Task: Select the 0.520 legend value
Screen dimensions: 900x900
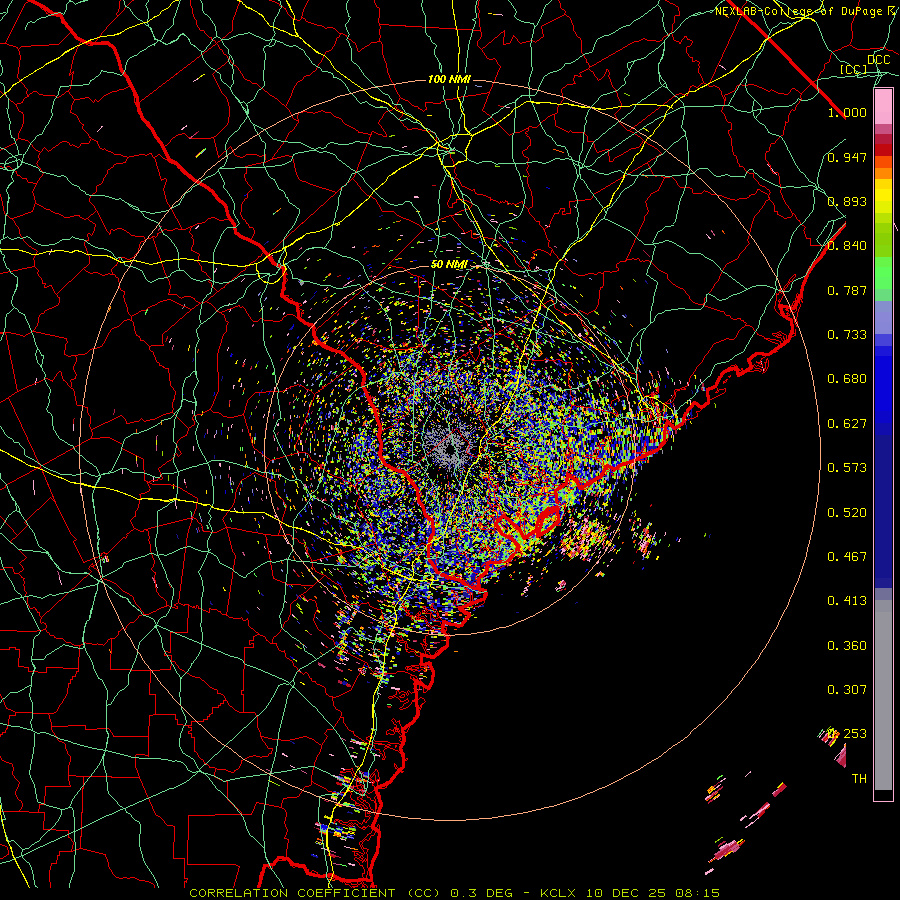Action: 847,513
